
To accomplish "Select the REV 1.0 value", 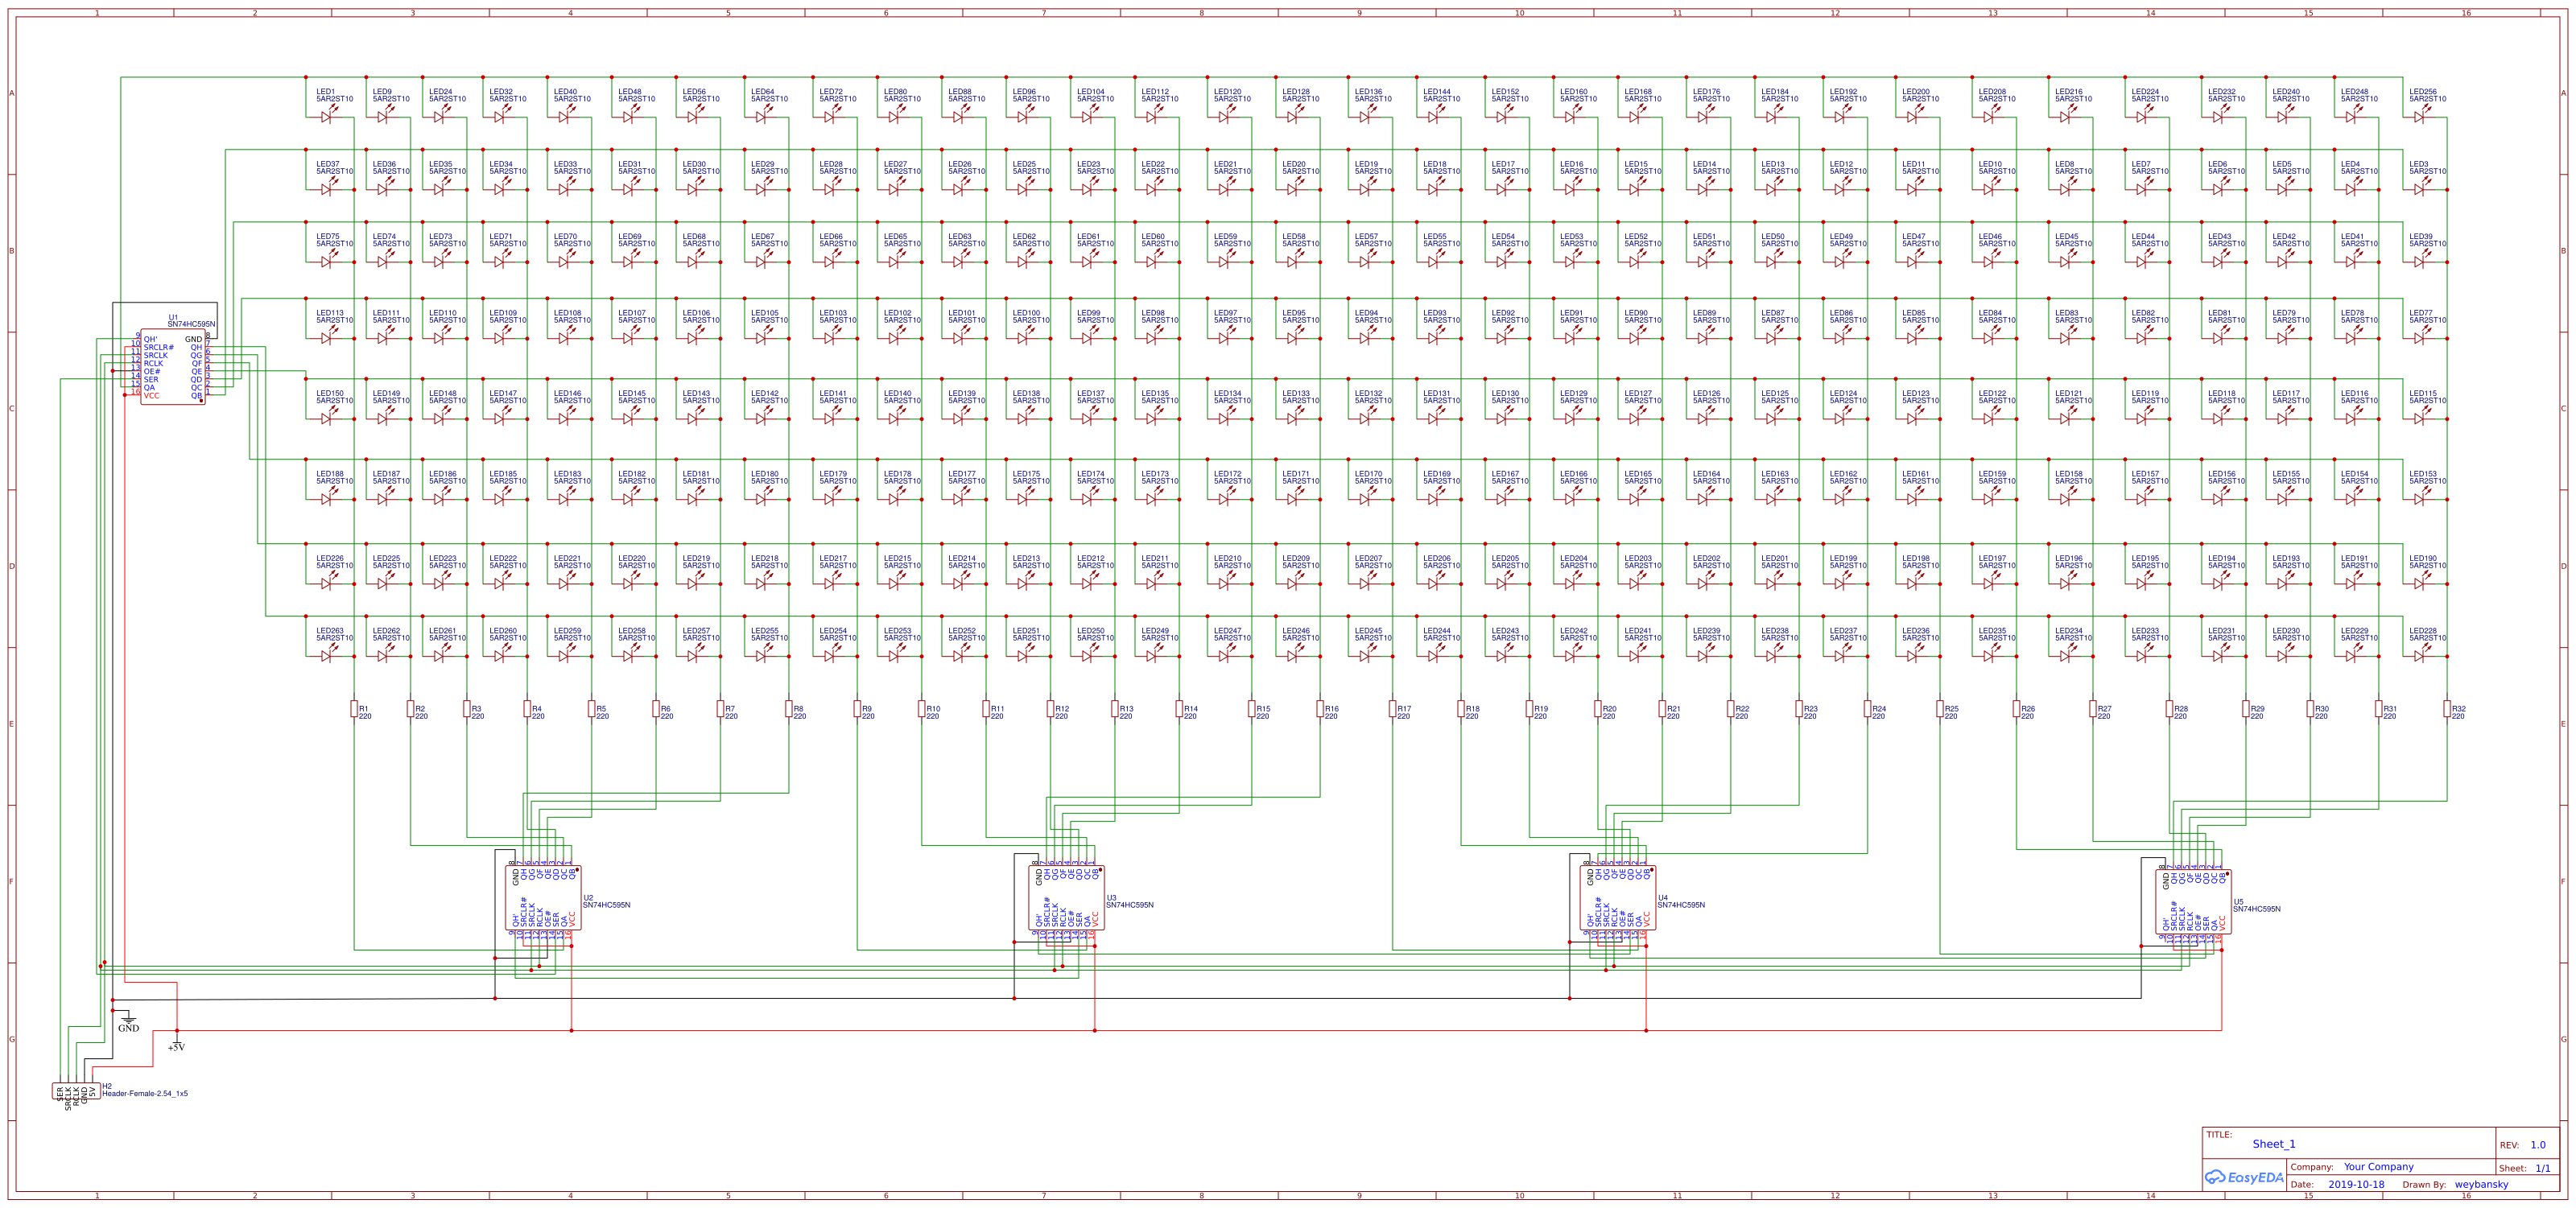I will tap(2538, 1145).
